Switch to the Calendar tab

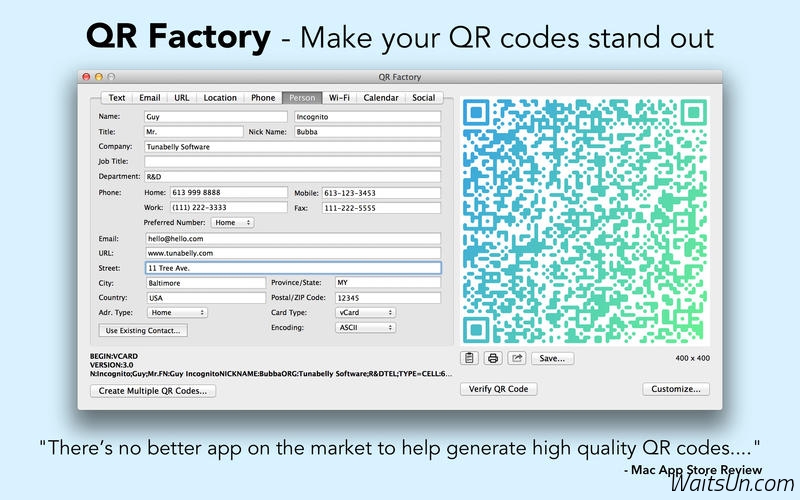[381, 97]
